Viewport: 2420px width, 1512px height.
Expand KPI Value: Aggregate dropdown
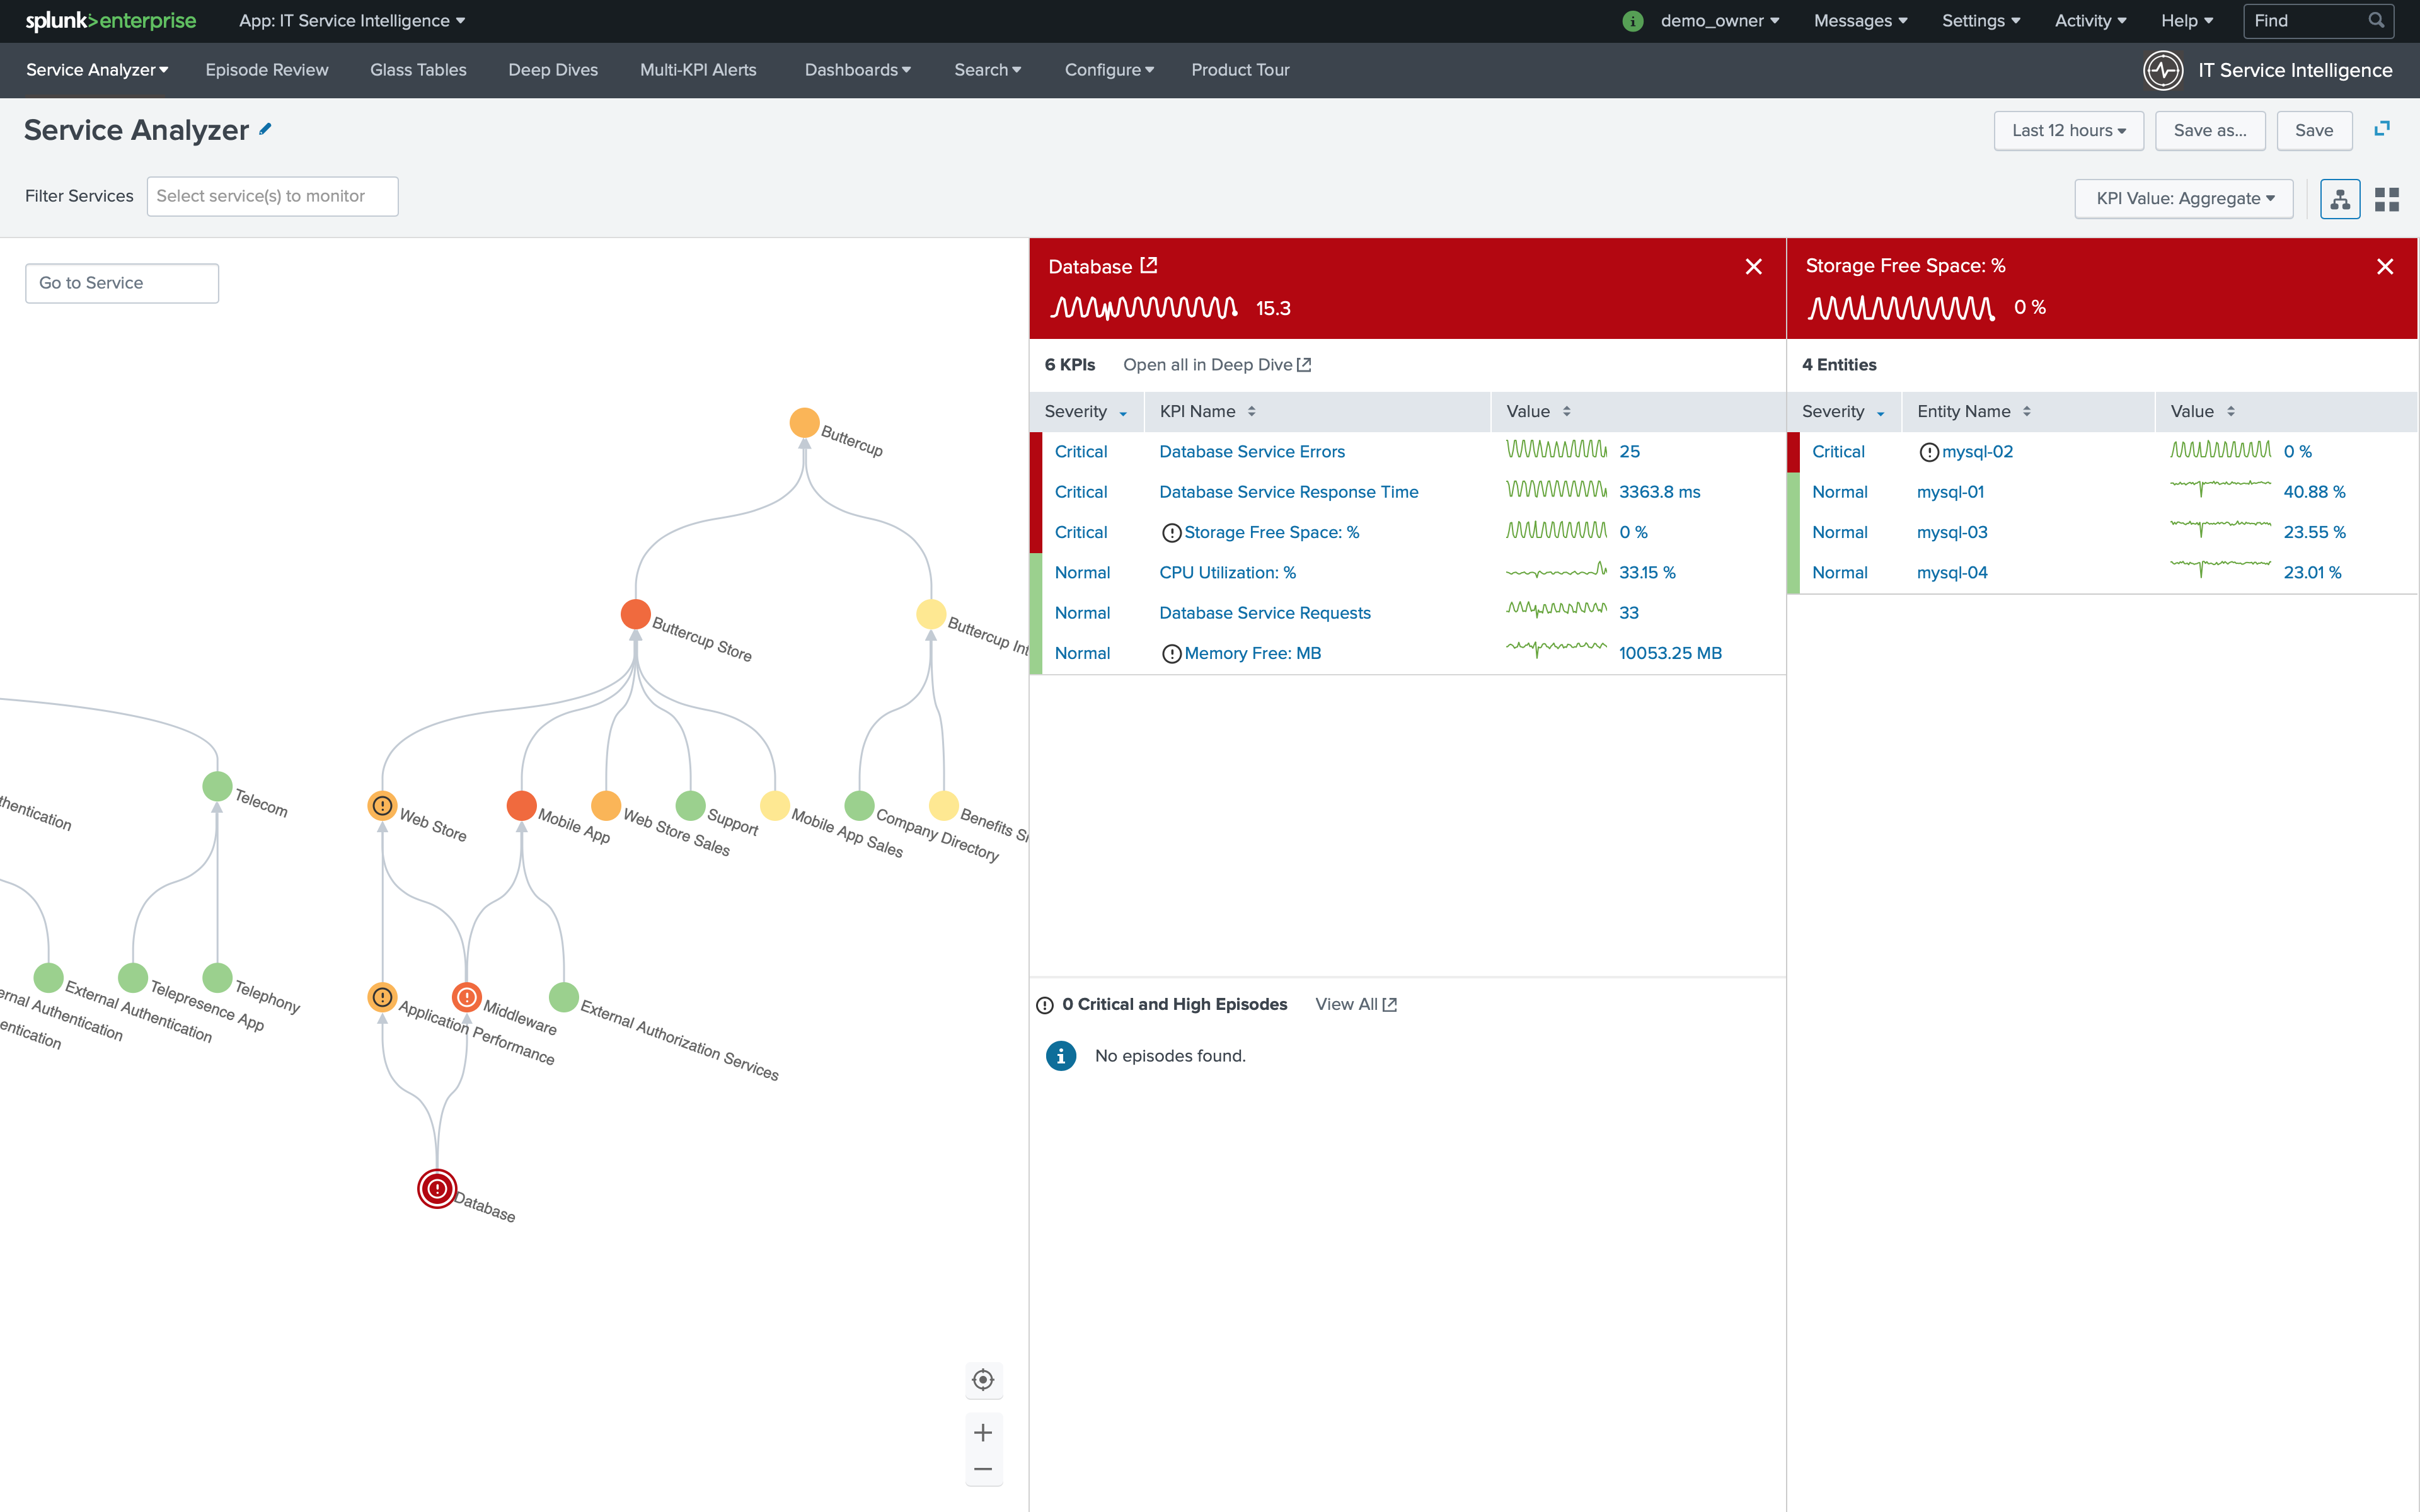(x=2183, y=199)
